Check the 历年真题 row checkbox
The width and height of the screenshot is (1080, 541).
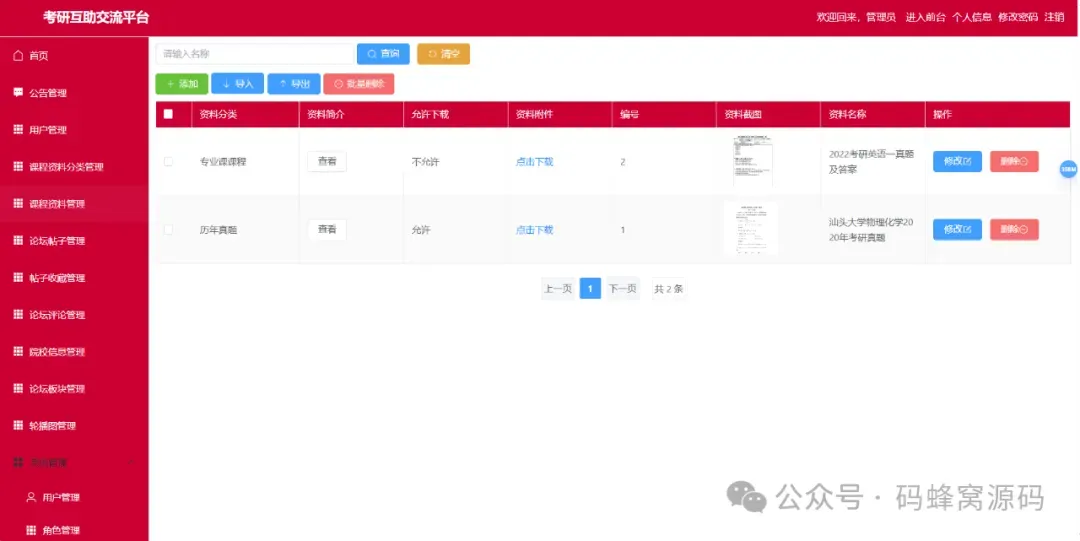click(x=168, y=229)
